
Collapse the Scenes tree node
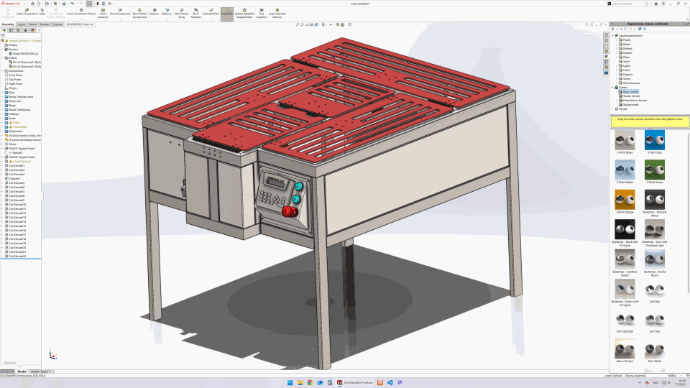click(613, 88)
